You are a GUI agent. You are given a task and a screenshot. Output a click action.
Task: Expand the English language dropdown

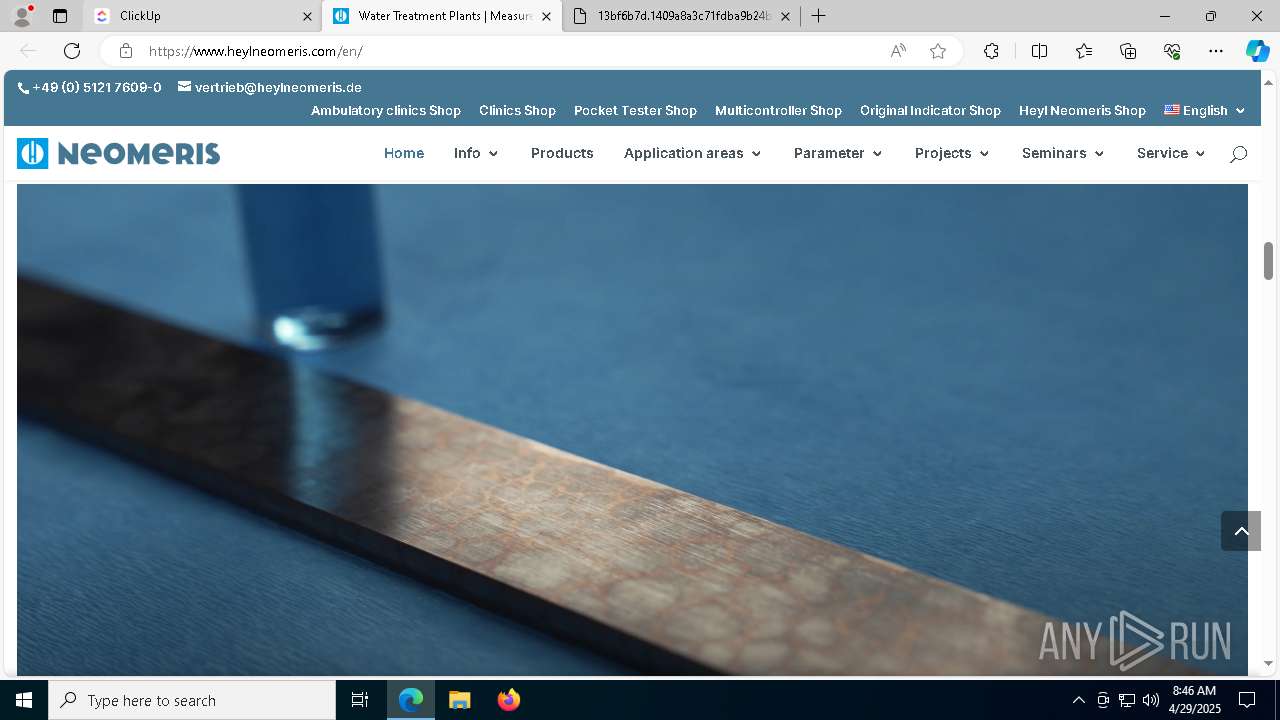pos(1205,110)
